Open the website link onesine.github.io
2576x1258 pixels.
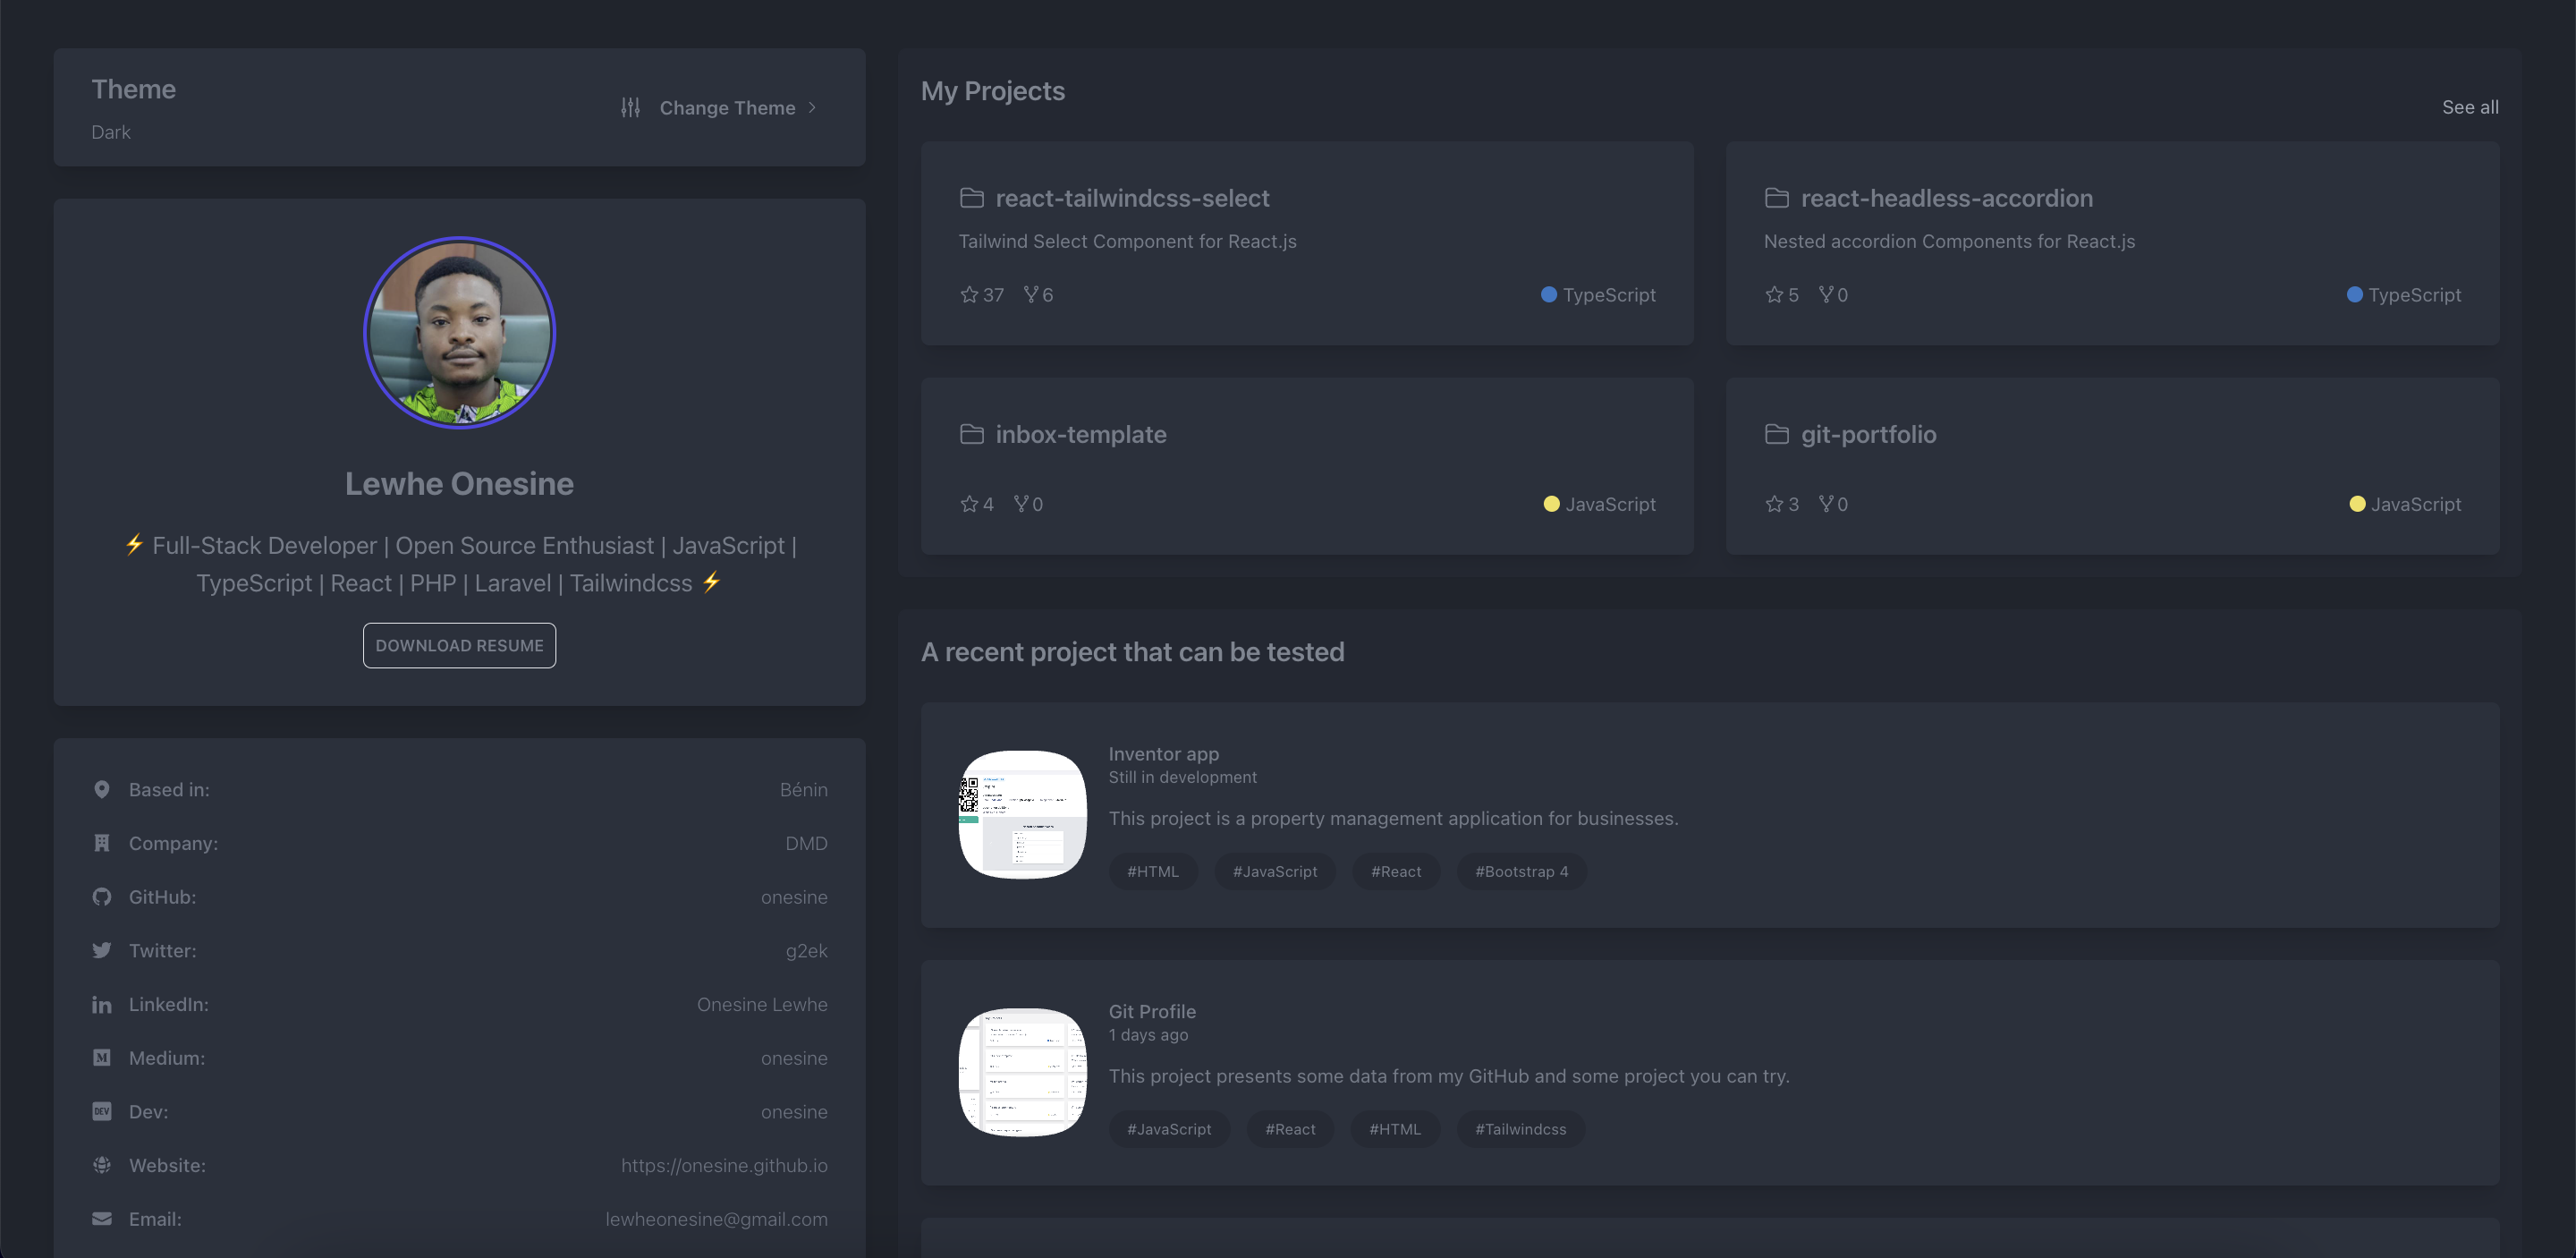pyautogui.click(x=724, y=1165)
